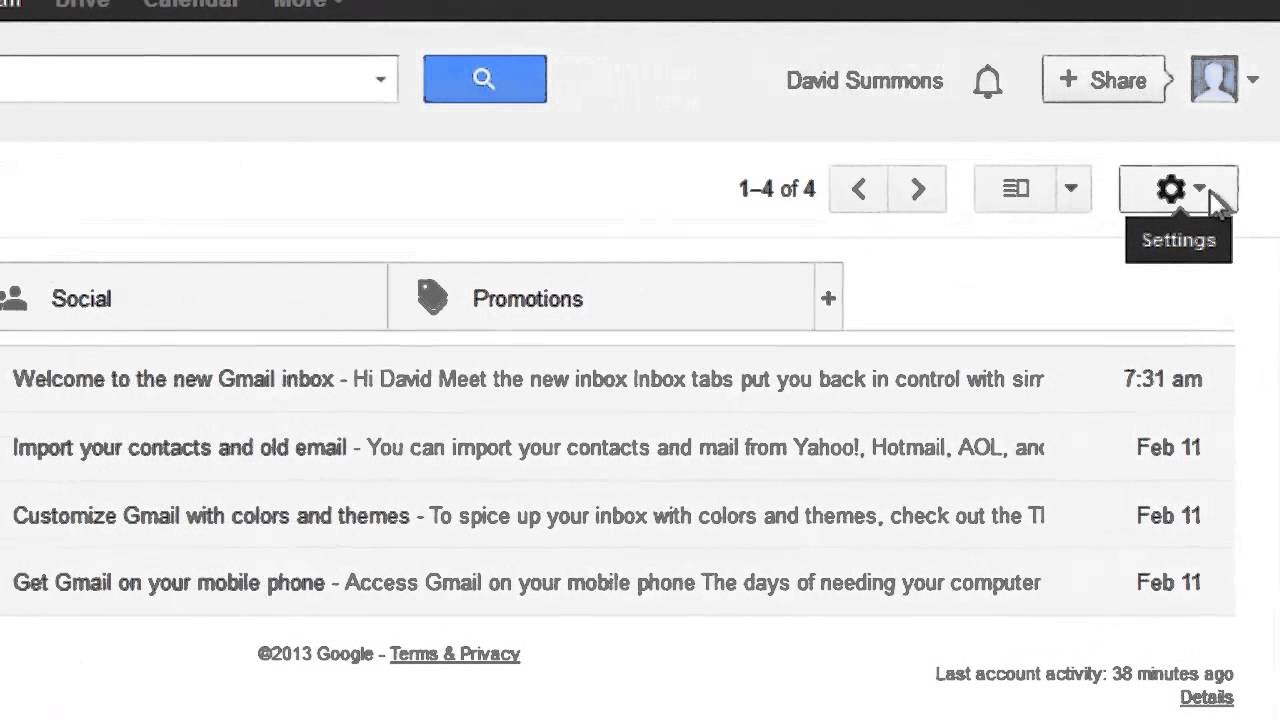This screenshot has width=1280, height=720.
Task: Go to older messages with right arrow
Action: (x=917, y=189)
